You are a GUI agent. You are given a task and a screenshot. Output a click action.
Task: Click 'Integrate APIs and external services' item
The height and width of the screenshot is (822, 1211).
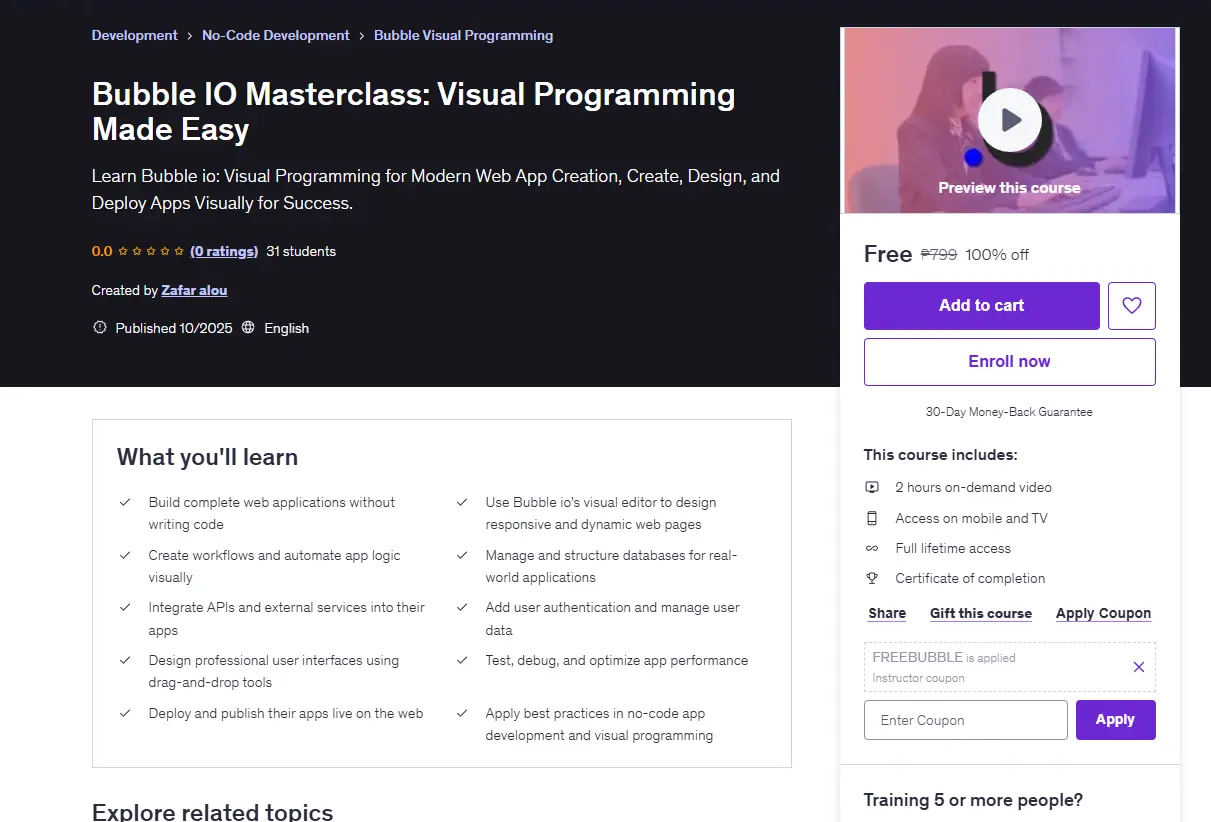[x=287, y=619]
